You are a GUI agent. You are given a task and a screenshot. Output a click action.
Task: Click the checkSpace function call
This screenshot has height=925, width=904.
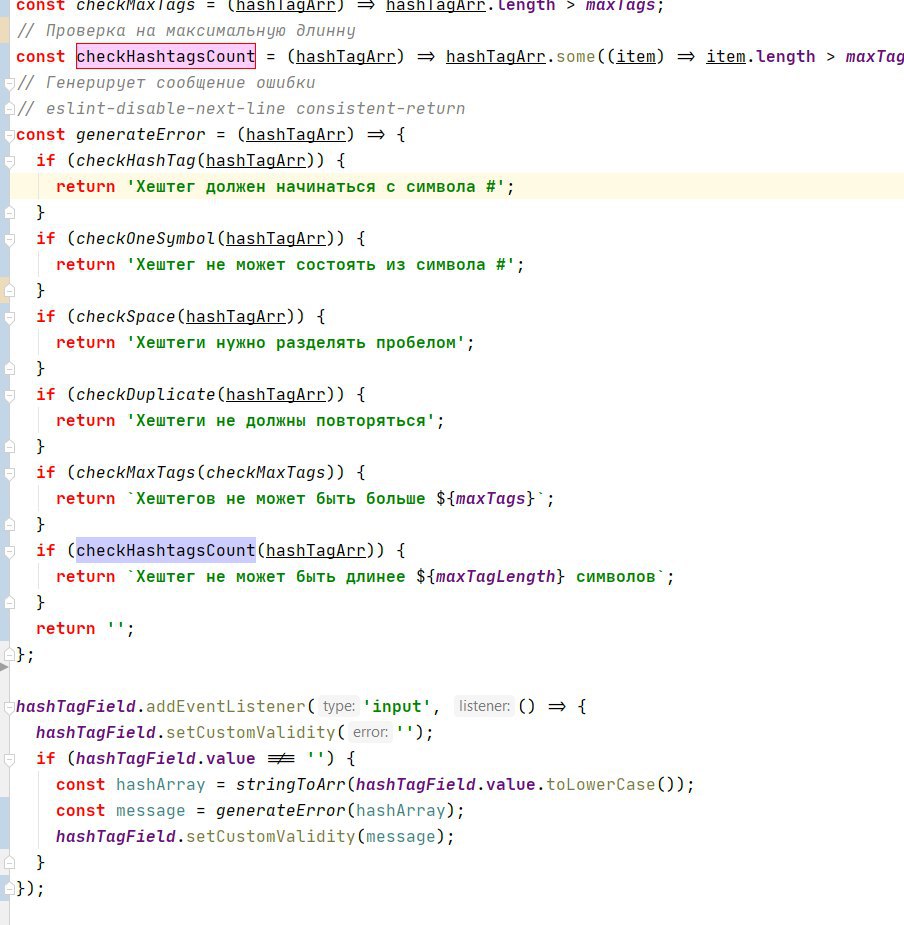coord(126,316)
